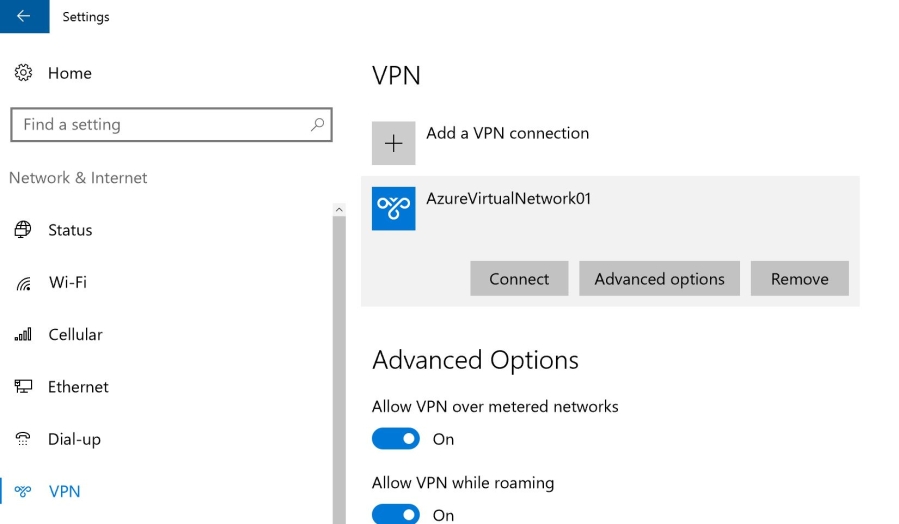This screenshot has width=899, height=524.
Task: Click the Dial-up icon in sidebar
Action: pos(22,439)
